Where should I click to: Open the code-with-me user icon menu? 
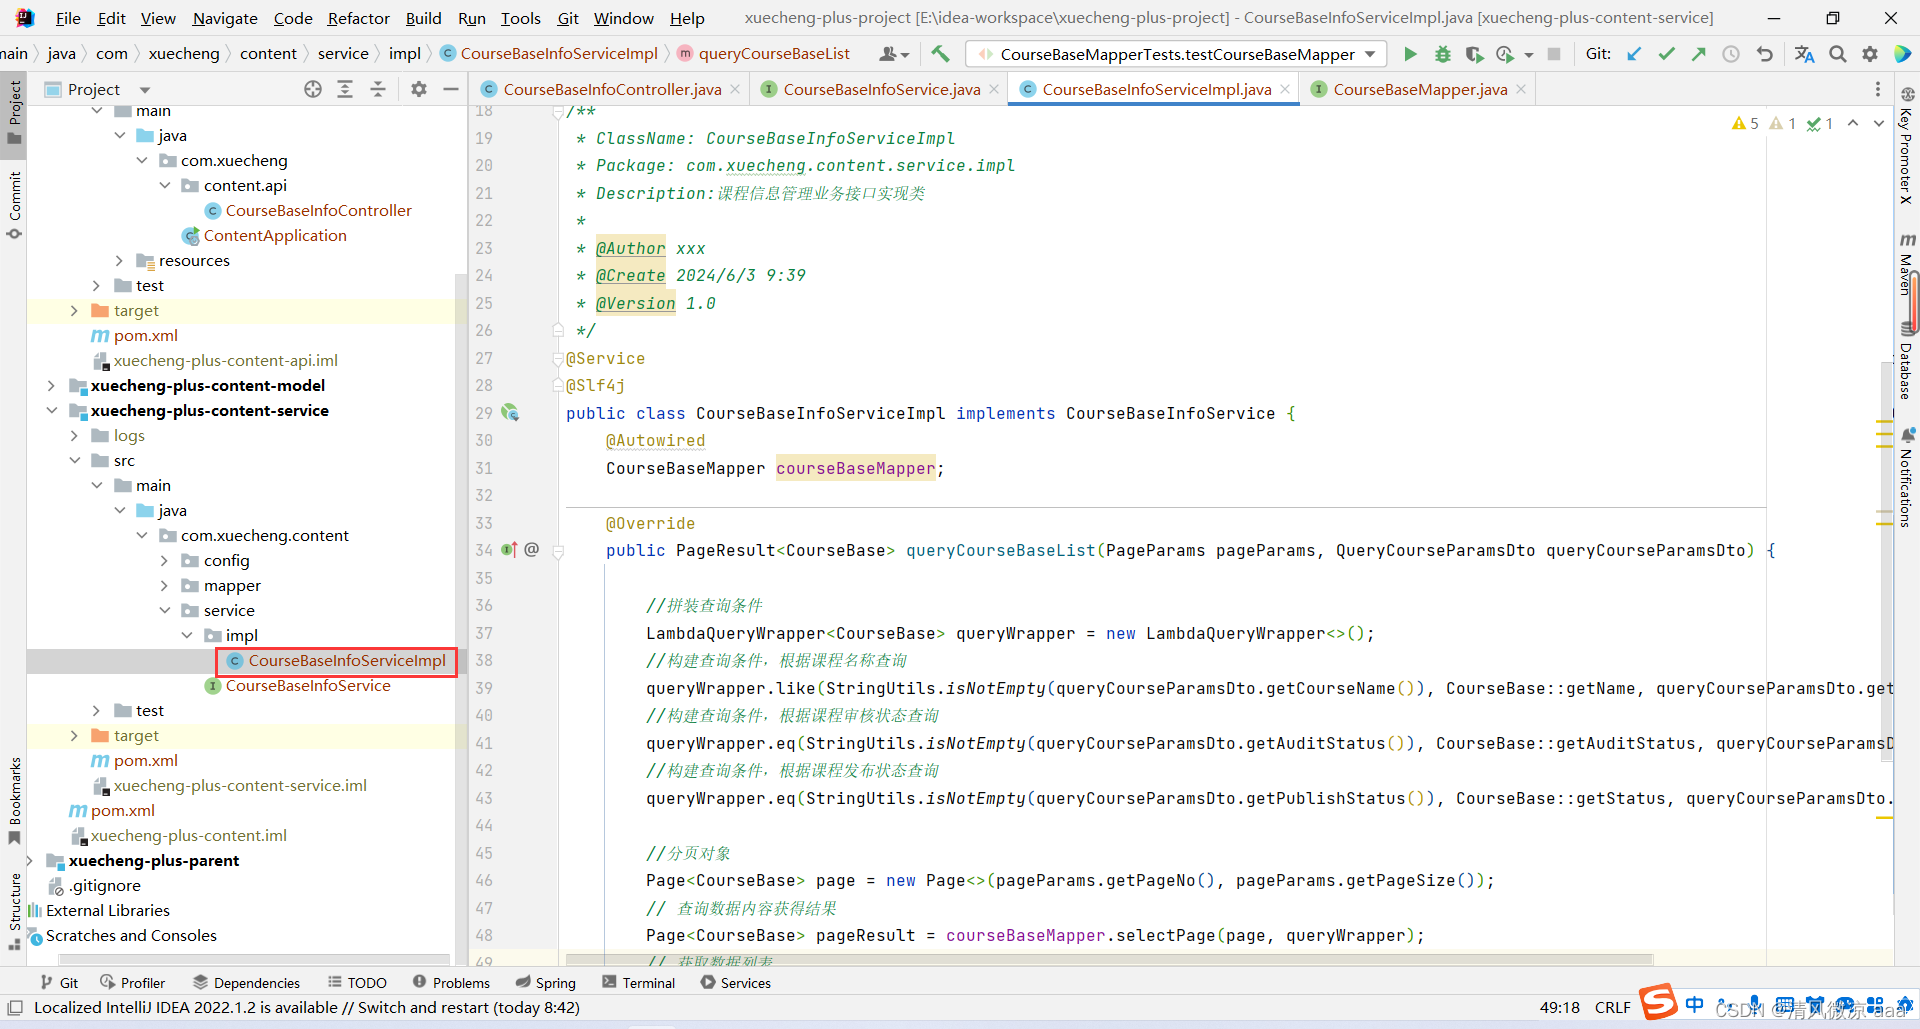click(893, 54)
